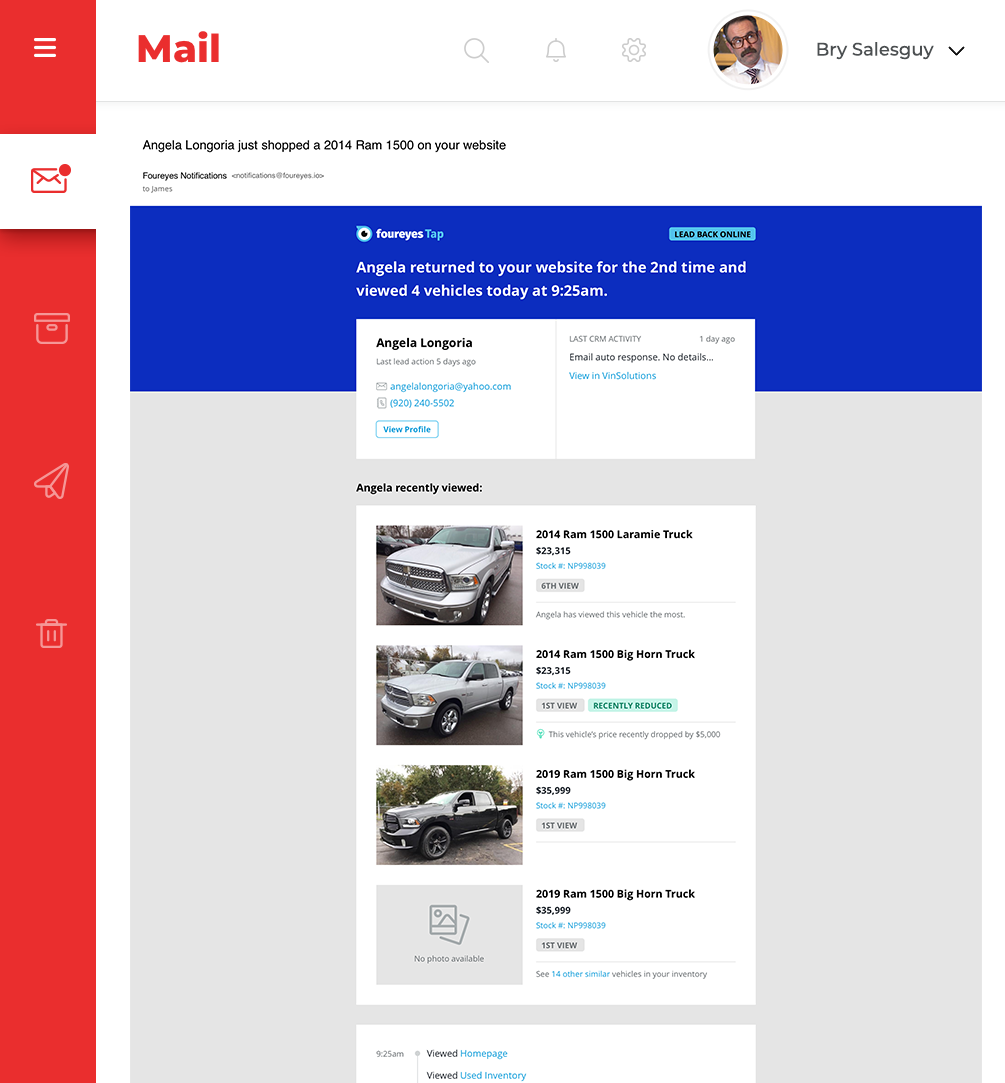The image size is (1005, 1083).
Task: Open the notifications bell
Action: tap(555, 50)
